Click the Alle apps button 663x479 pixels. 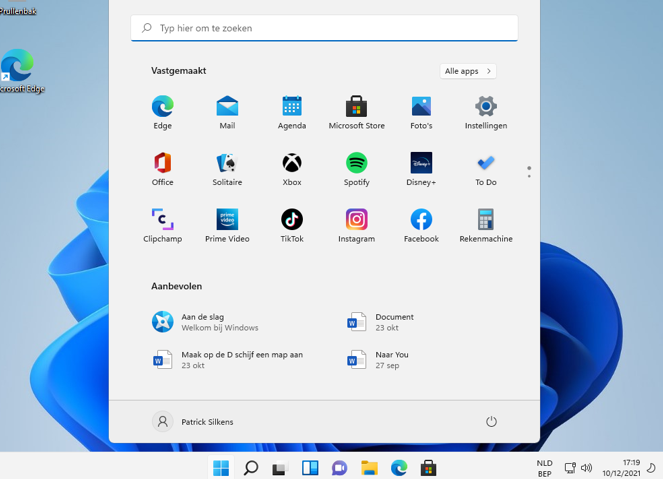point(468,71)
